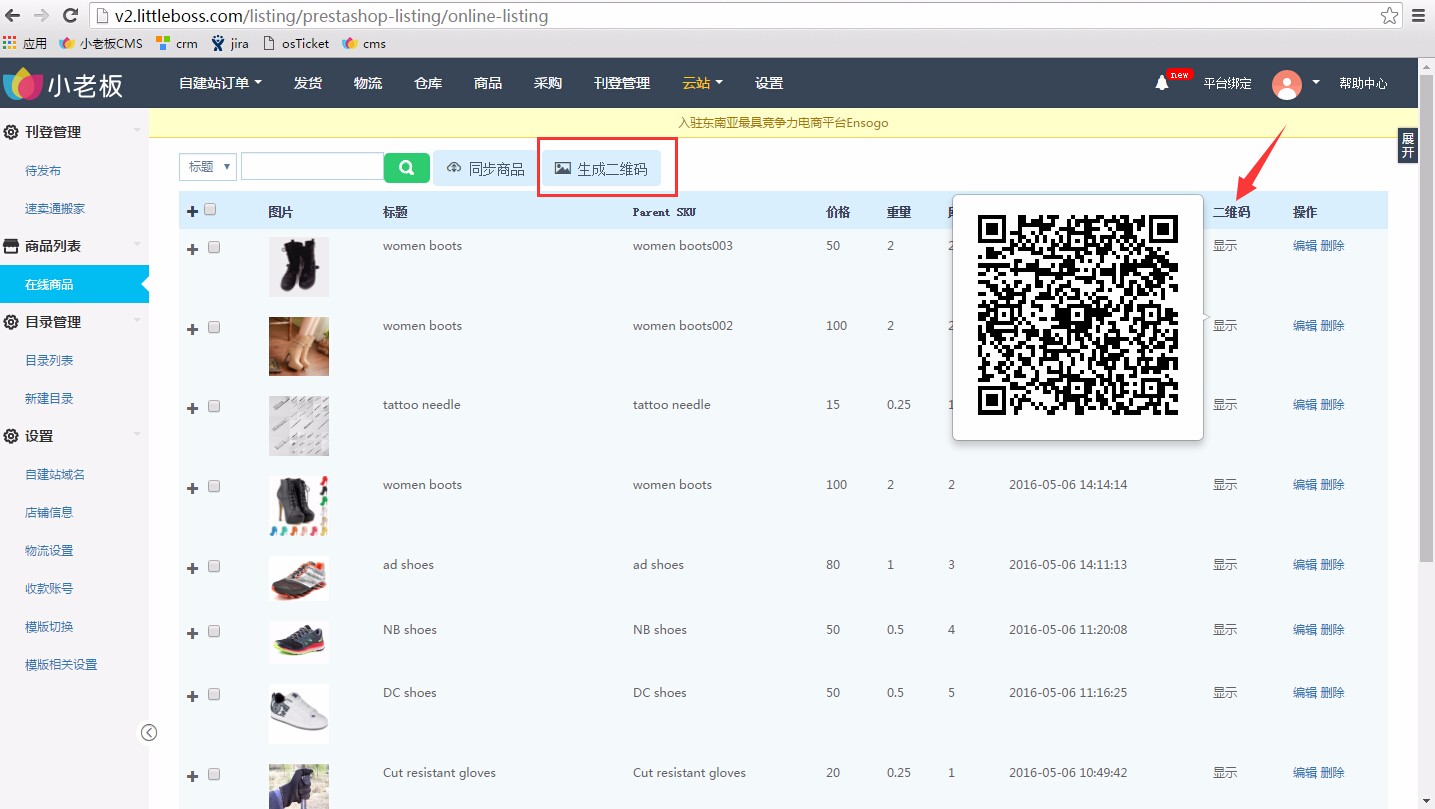Viewport: 1435px width, 809px height.
Task: Select 速卖通搬家 in the sidebar
Action: [x=55, y=209]
